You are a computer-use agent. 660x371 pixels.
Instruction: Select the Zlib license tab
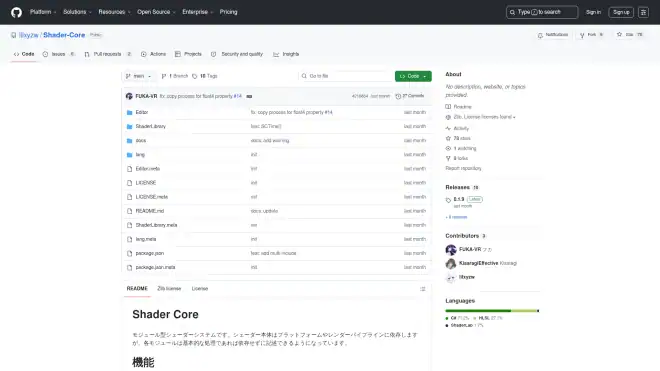pos(169,289)
